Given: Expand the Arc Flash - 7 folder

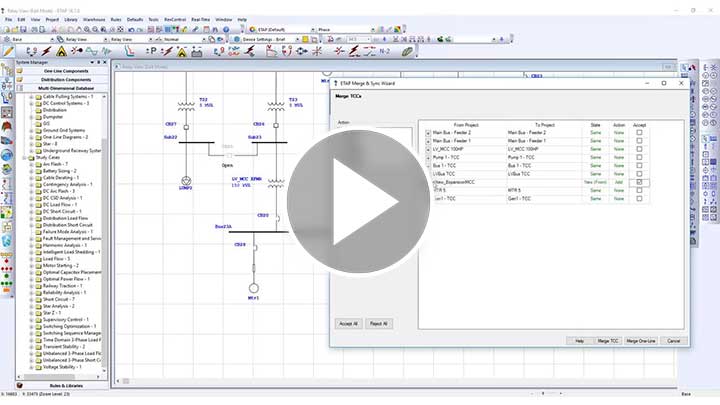Looking at the screenshot, I should [x=31, y=164].
